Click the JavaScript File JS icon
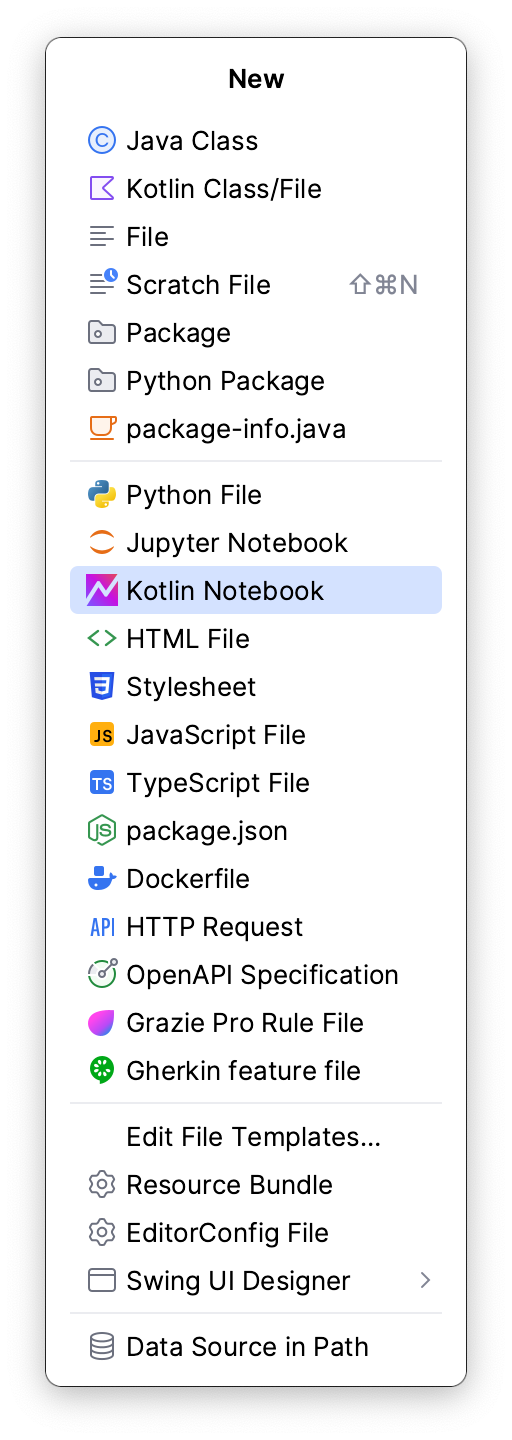The image size is (512, 1440). [102, 735]
